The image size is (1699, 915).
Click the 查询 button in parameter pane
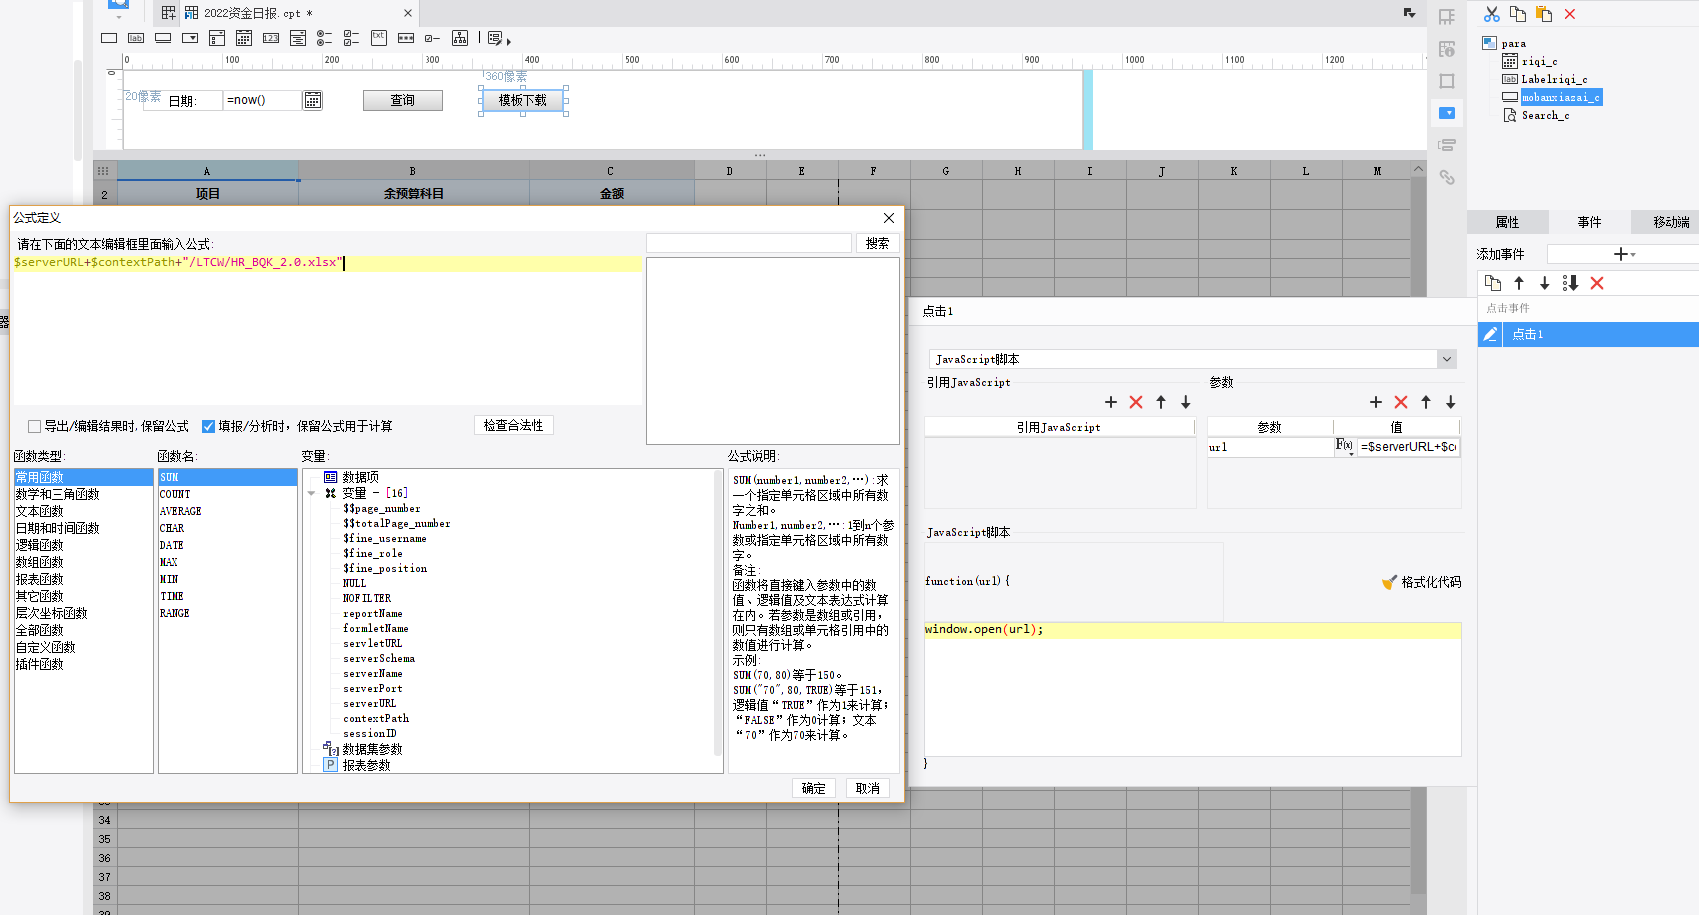coord(402,100)
